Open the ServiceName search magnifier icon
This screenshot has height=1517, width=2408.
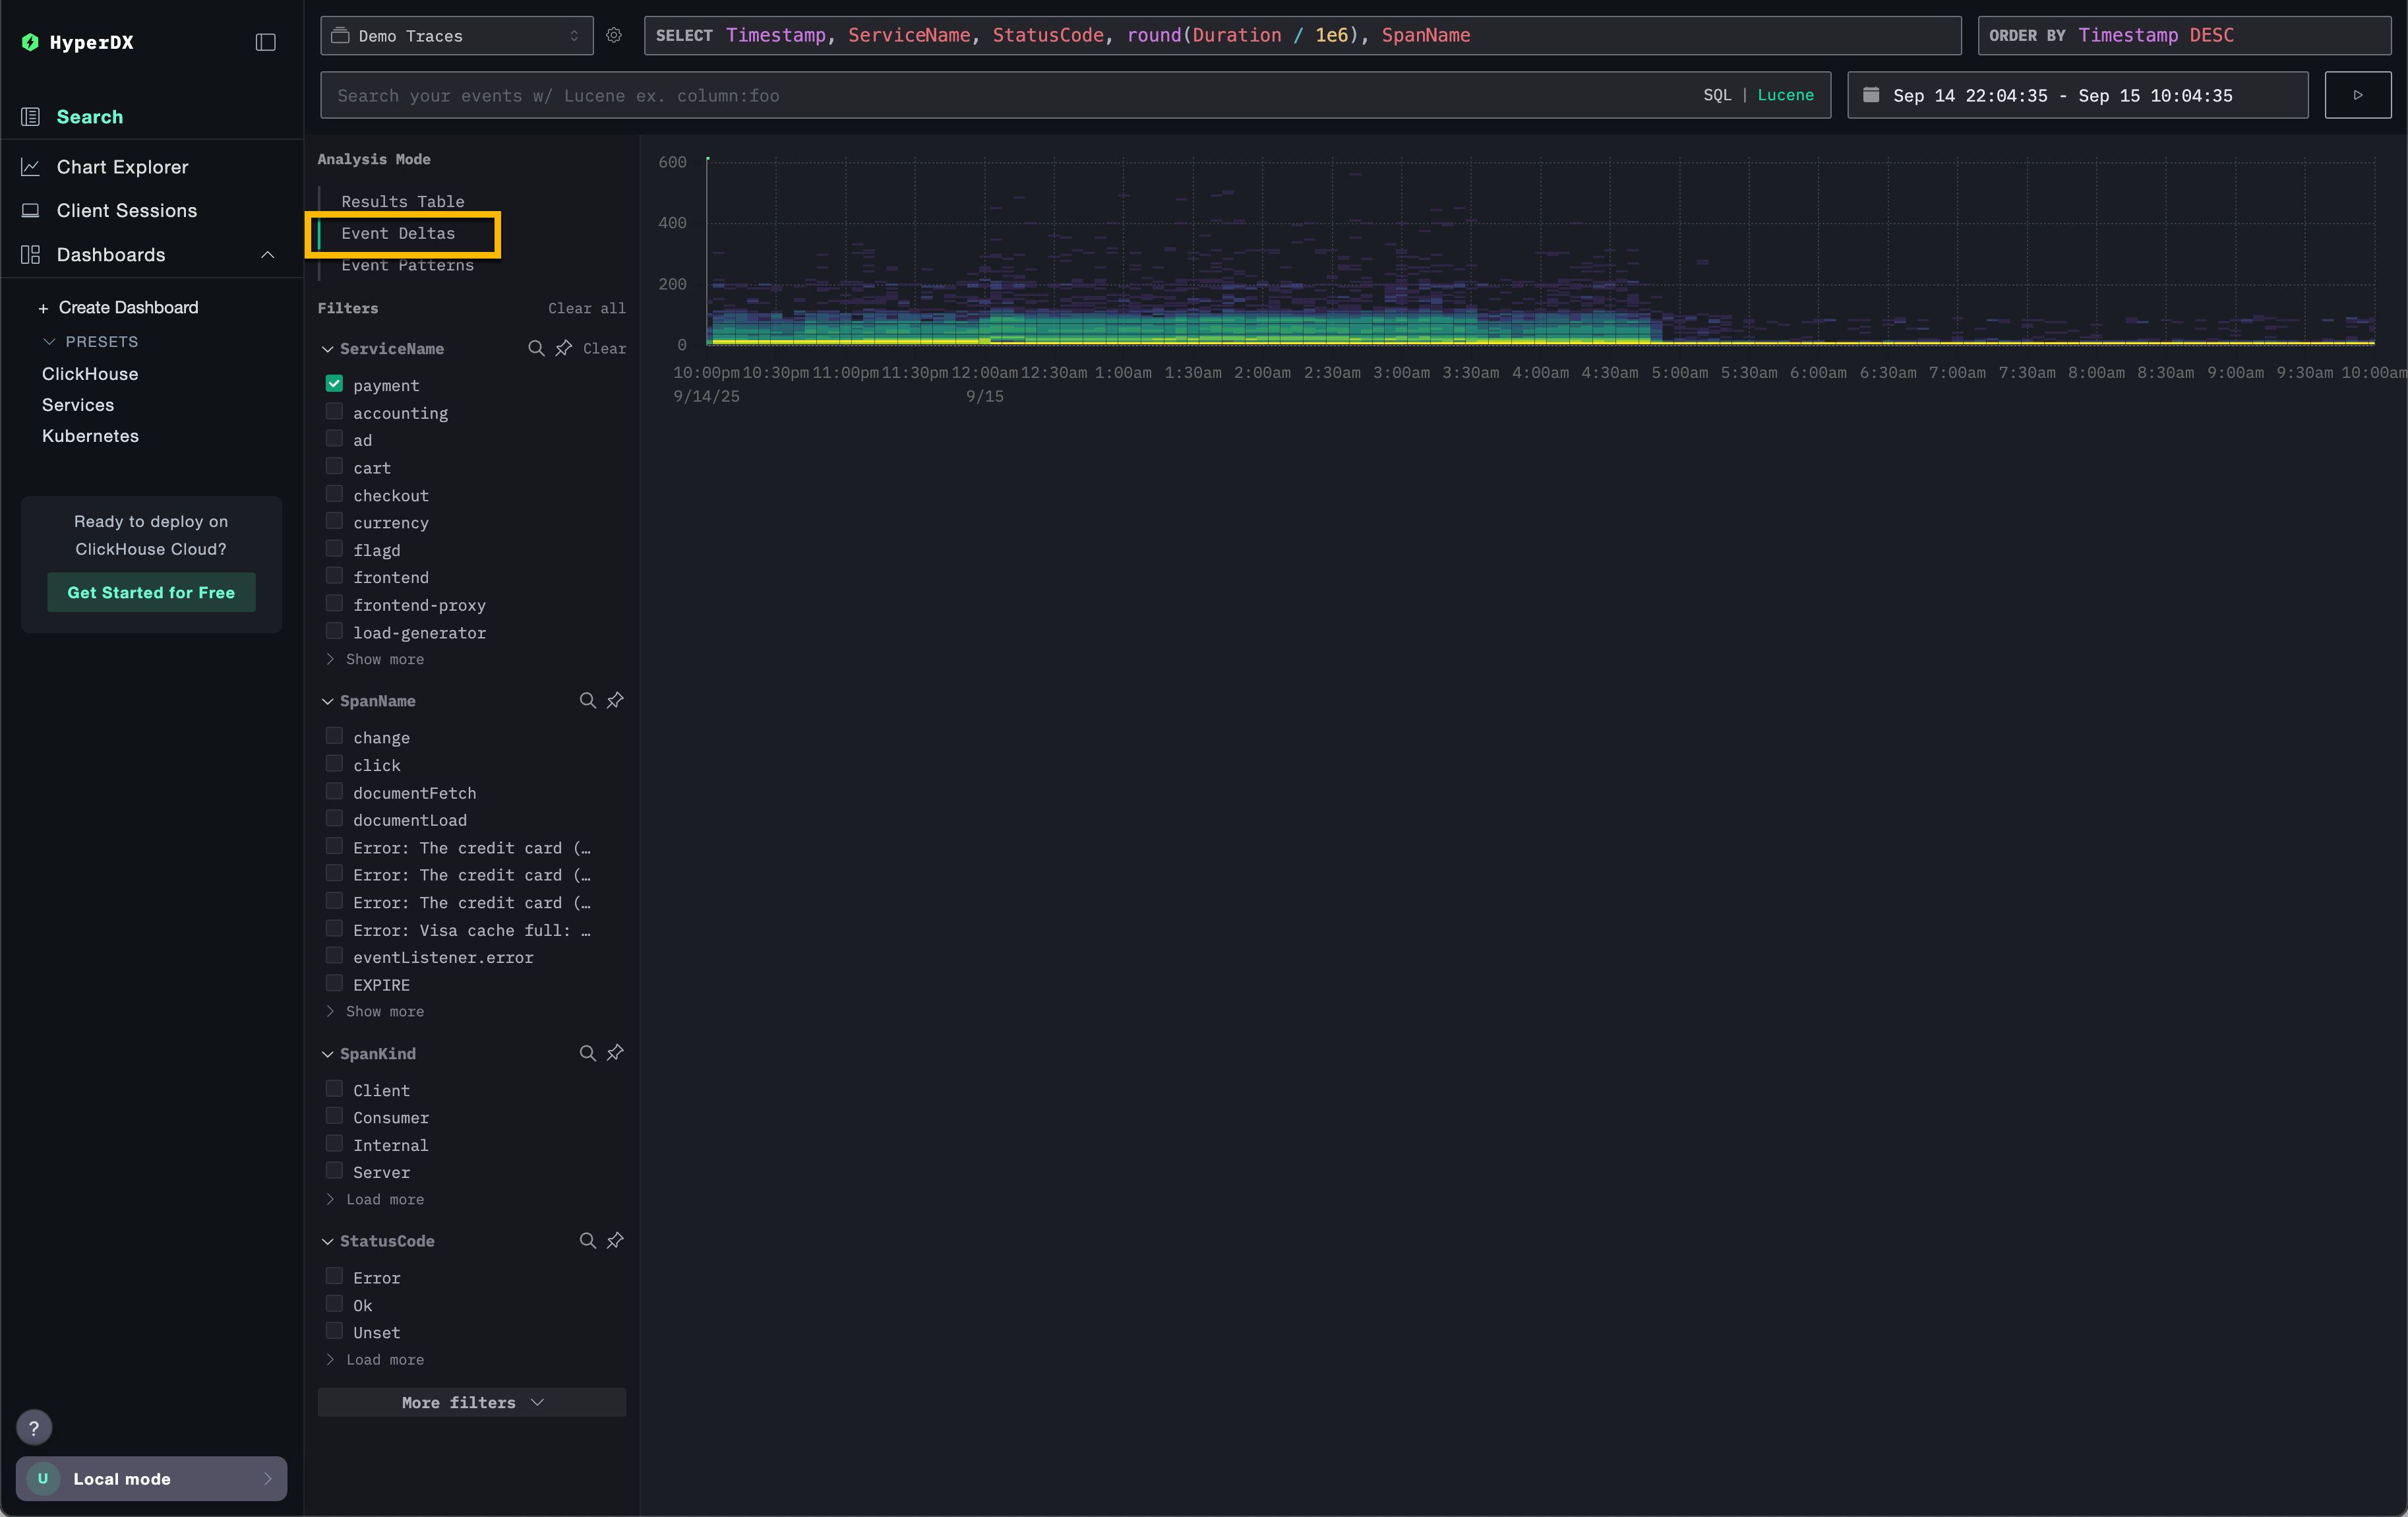pos(536,349)
